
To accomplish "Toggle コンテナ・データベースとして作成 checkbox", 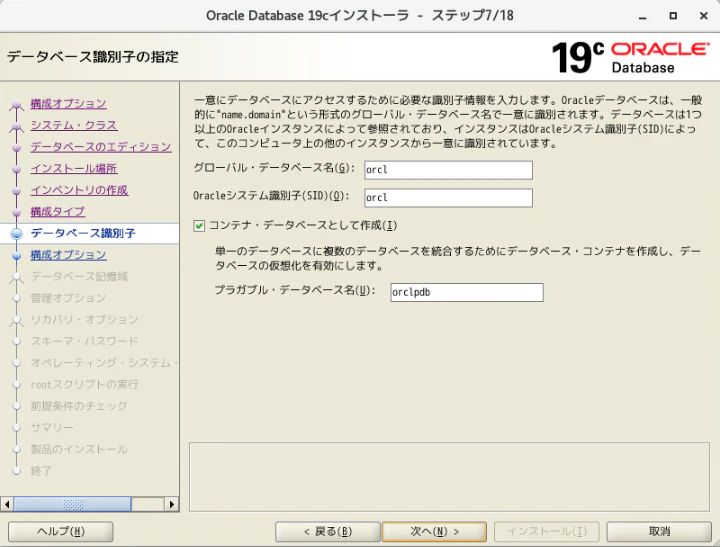I will [199, 226].
